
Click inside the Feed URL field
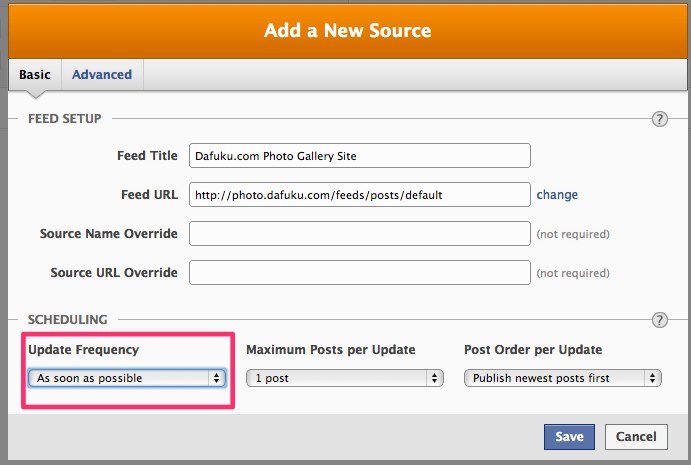point(360,195)
